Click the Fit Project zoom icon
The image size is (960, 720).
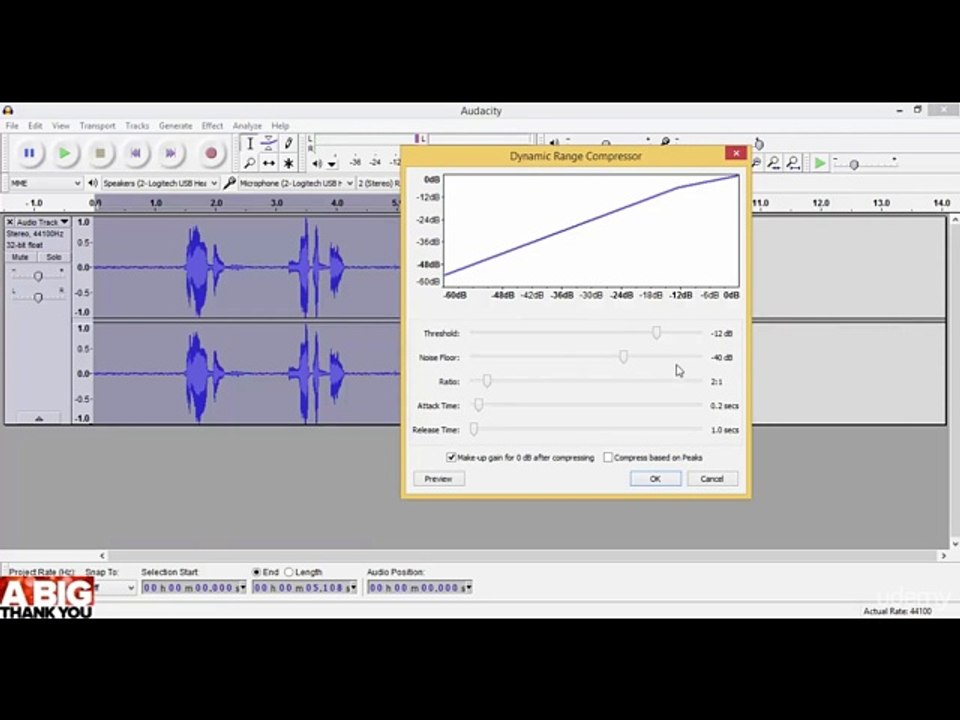click(x=793, y=163)
